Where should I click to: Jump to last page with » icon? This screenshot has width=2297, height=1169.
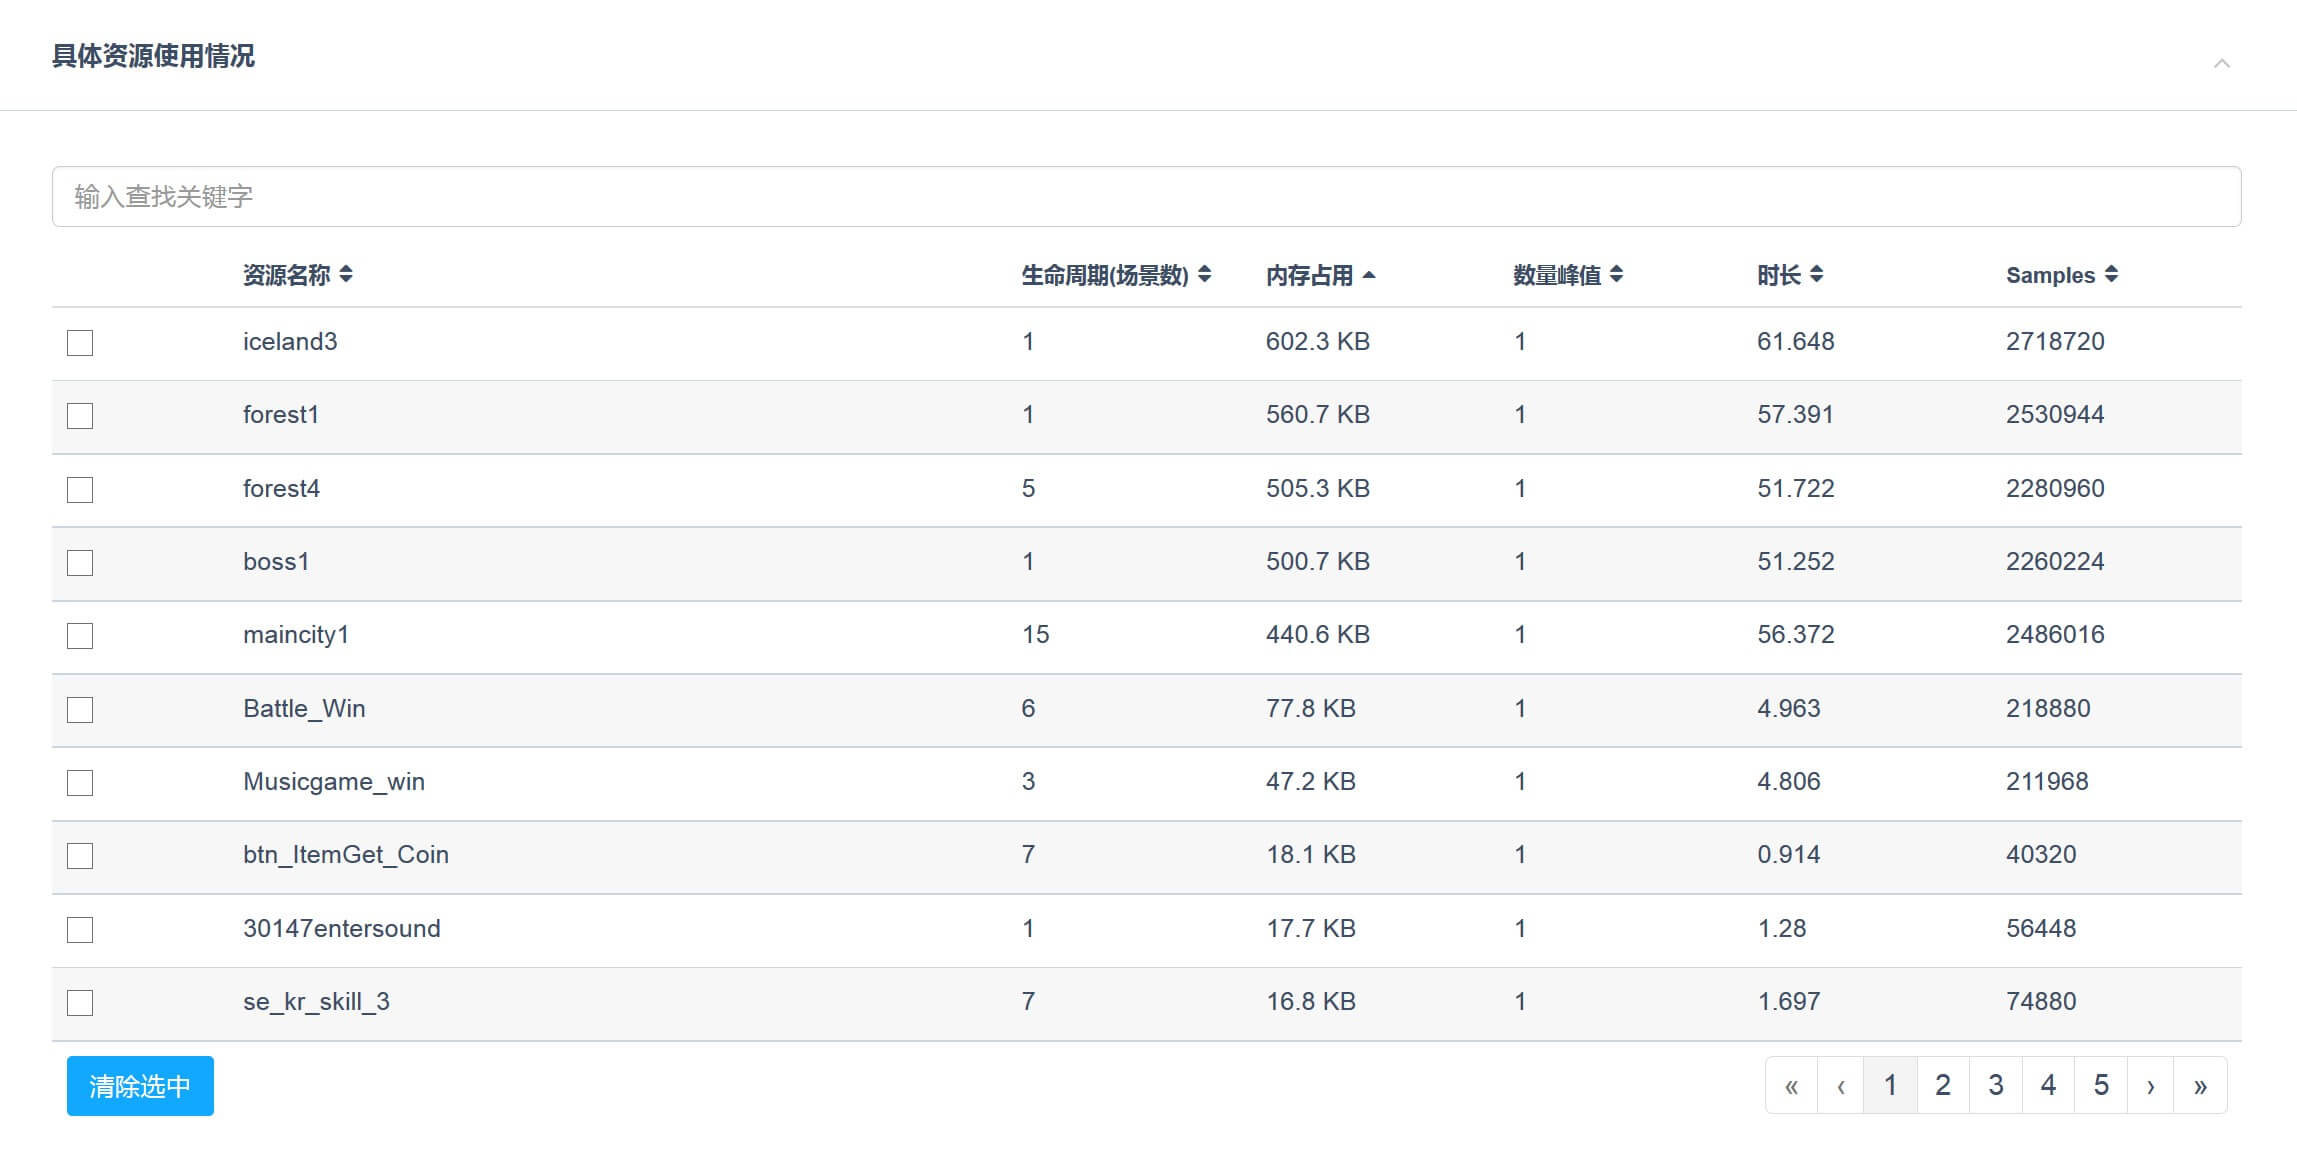(2200, 1086)
